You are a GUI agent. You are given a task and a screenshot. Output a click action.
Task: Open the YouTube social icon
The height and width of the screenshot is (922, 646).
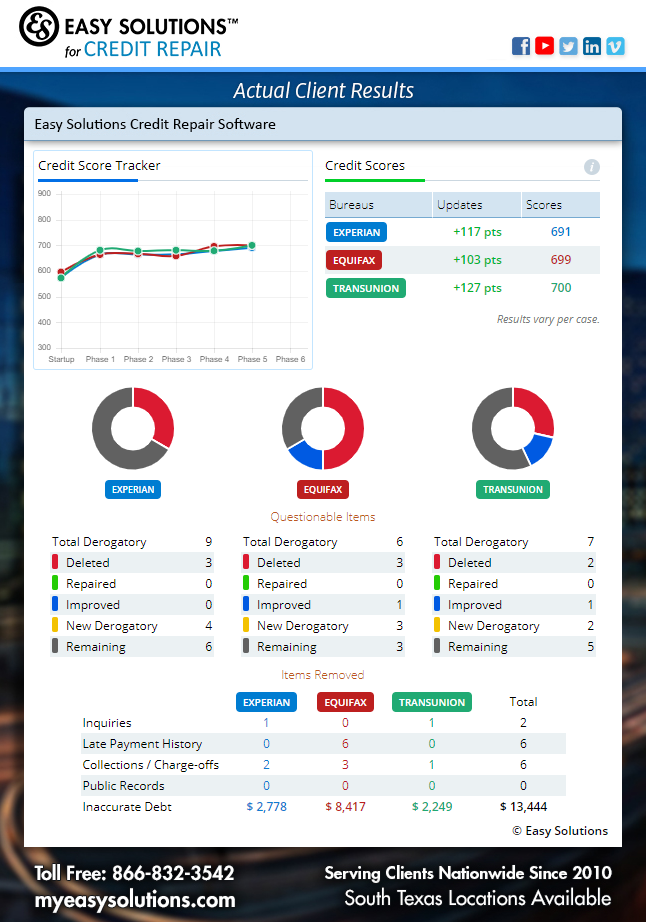click(544, 46)
